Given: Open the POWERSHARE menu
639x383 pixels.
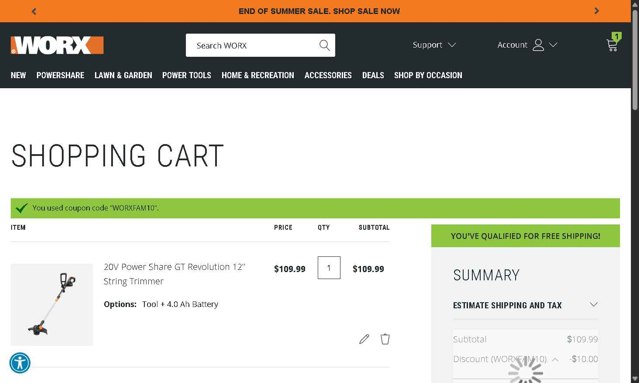Looking at the screenshot, I should pos(60,75).
